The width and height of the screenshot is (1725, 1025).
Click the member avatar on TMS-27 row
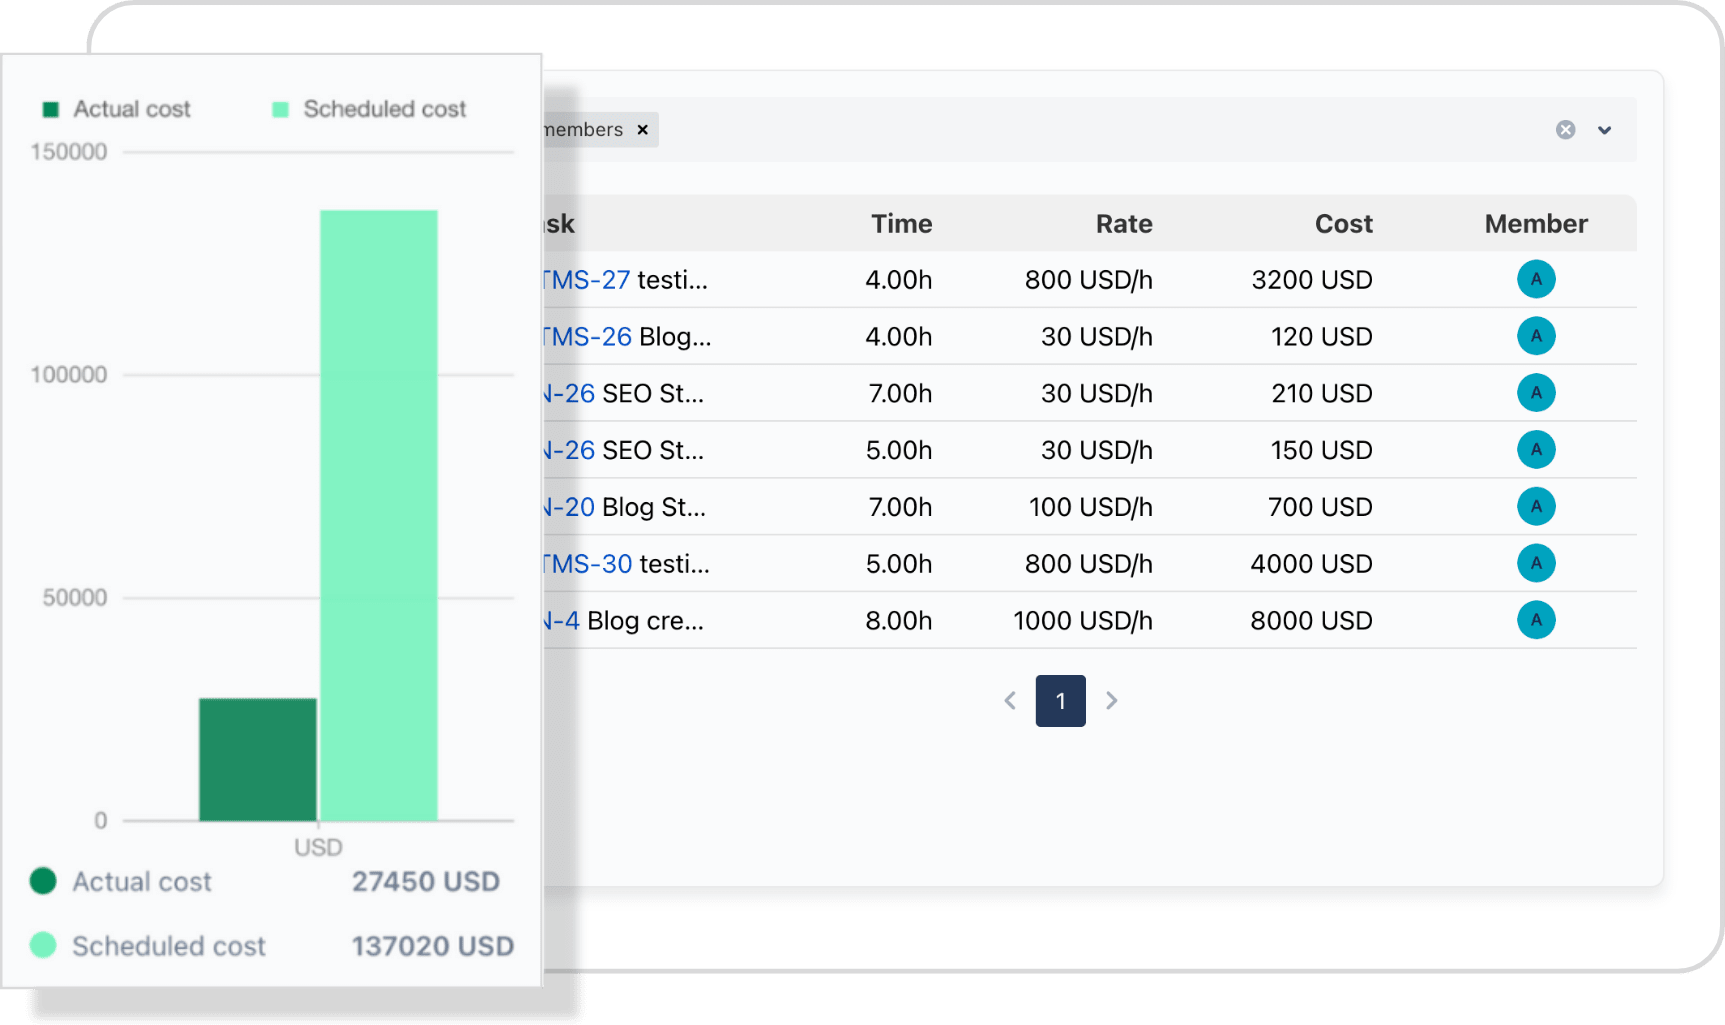point(1536,279)
